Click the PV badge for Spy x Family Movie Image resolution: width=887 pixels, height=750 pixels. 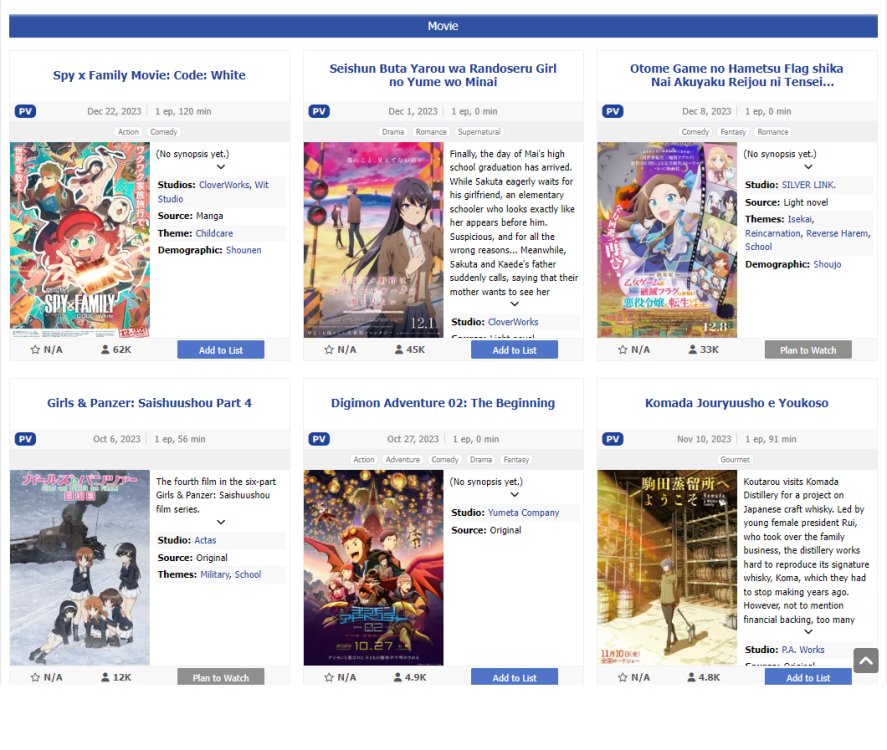click(25, 111)
